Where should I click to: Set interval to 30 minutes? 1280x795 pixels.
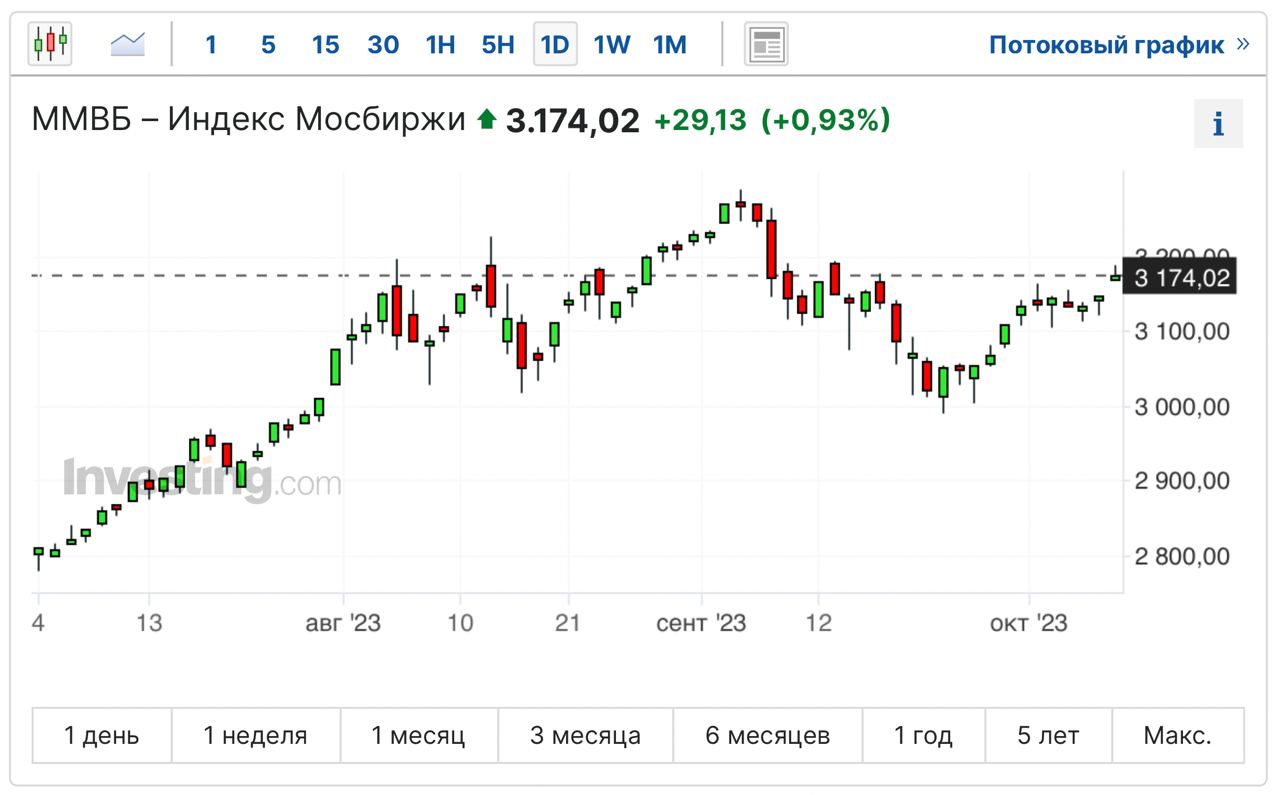click(x=383, y=44)
